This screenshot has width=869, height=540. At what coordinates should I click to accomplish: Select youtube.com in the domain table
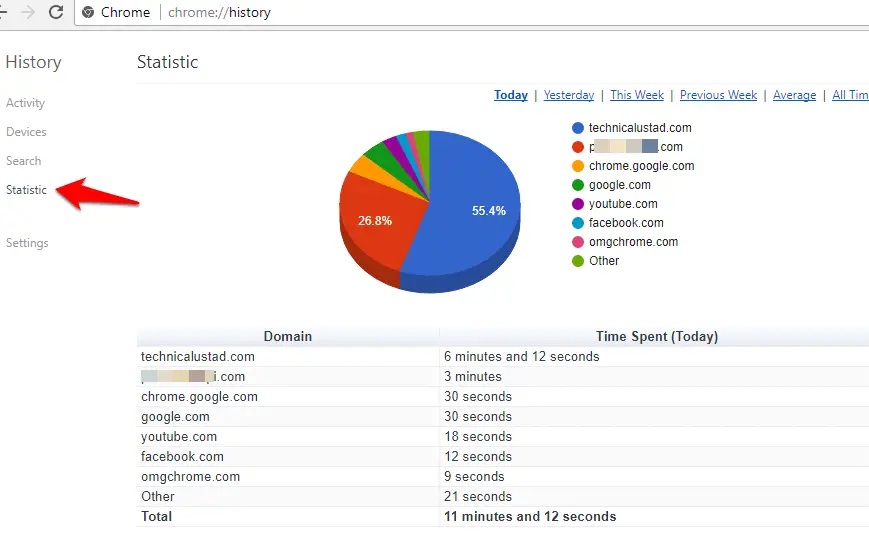178,437
